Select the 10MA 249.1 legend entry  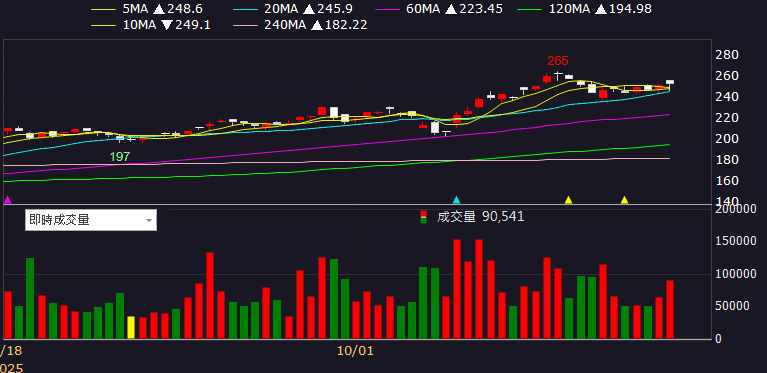(151, 25)
